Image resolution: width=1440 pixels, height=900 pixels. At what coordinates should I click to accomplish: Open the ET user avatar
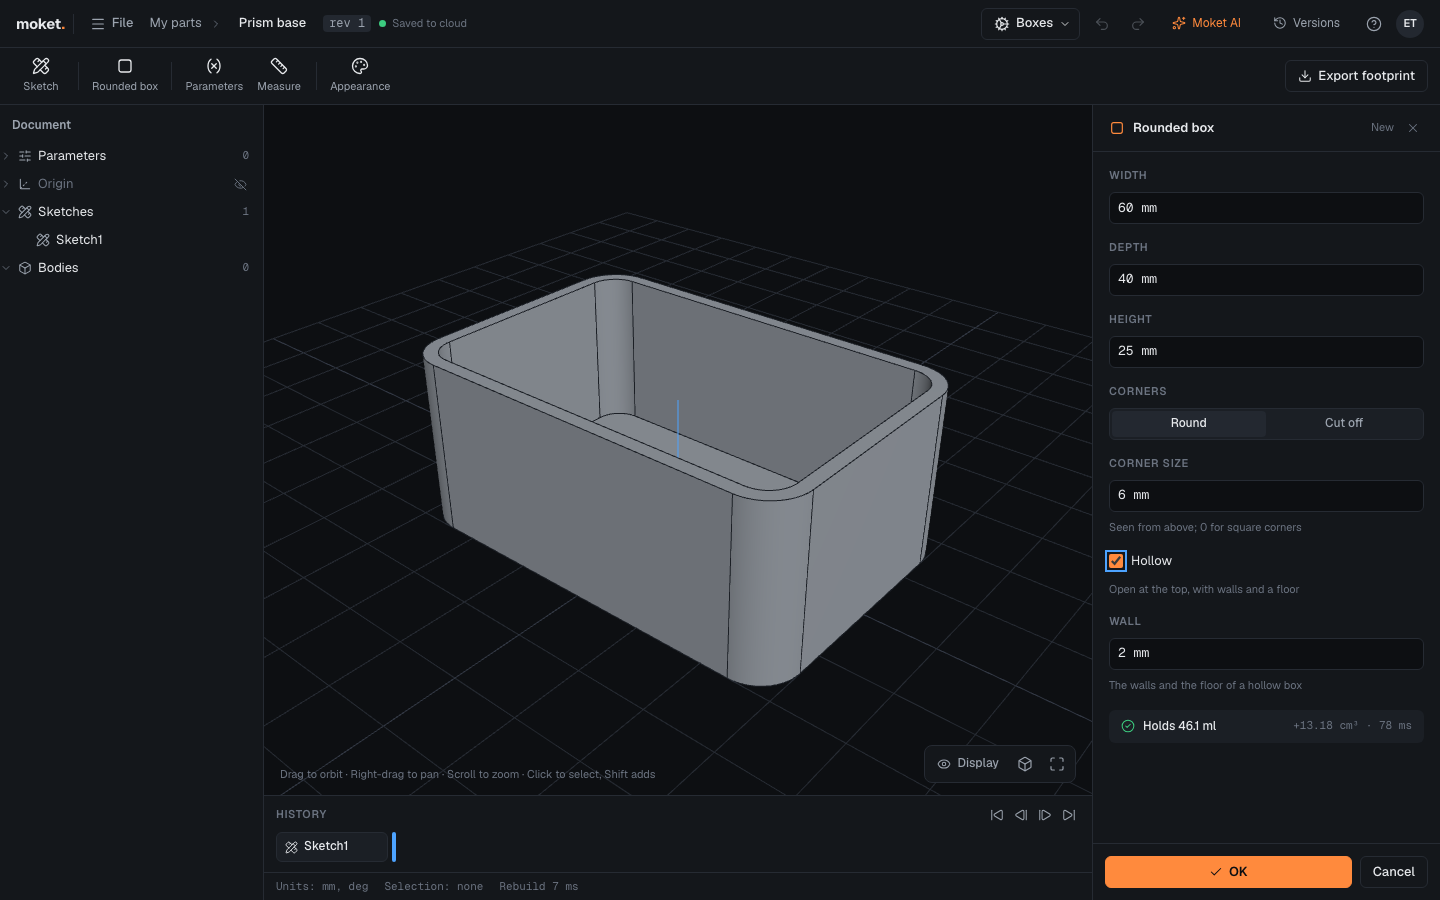coord(1410,24)
